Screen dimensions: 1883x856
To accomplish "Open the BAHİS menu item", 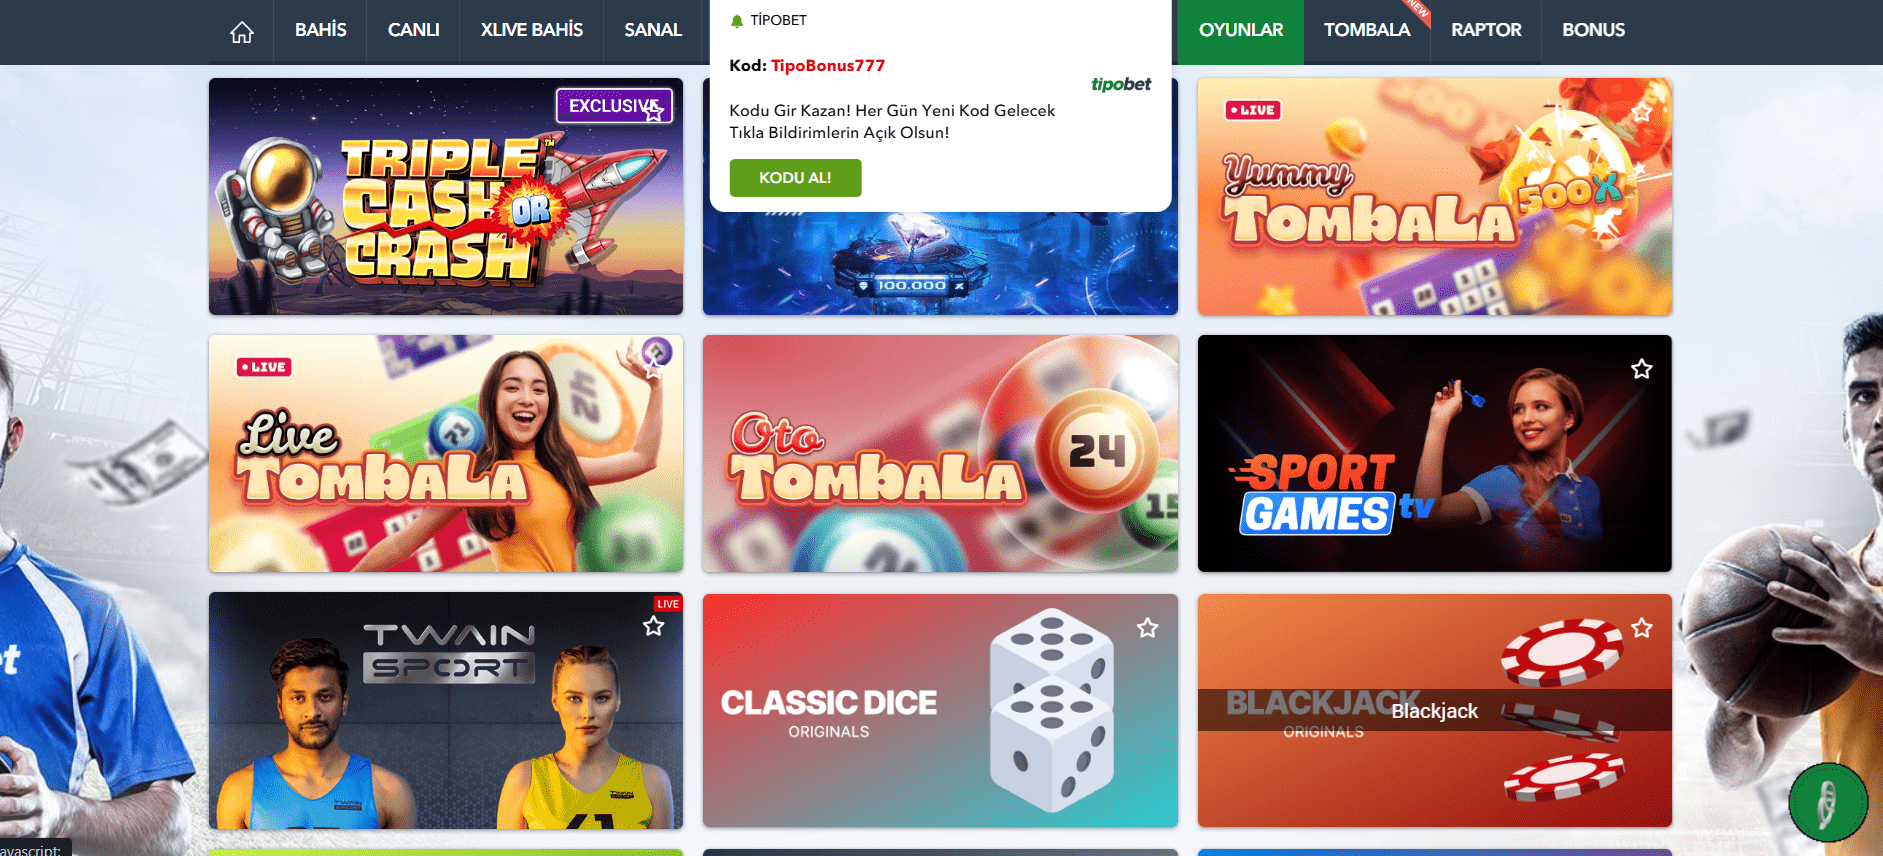I will [x=320, y=30].
